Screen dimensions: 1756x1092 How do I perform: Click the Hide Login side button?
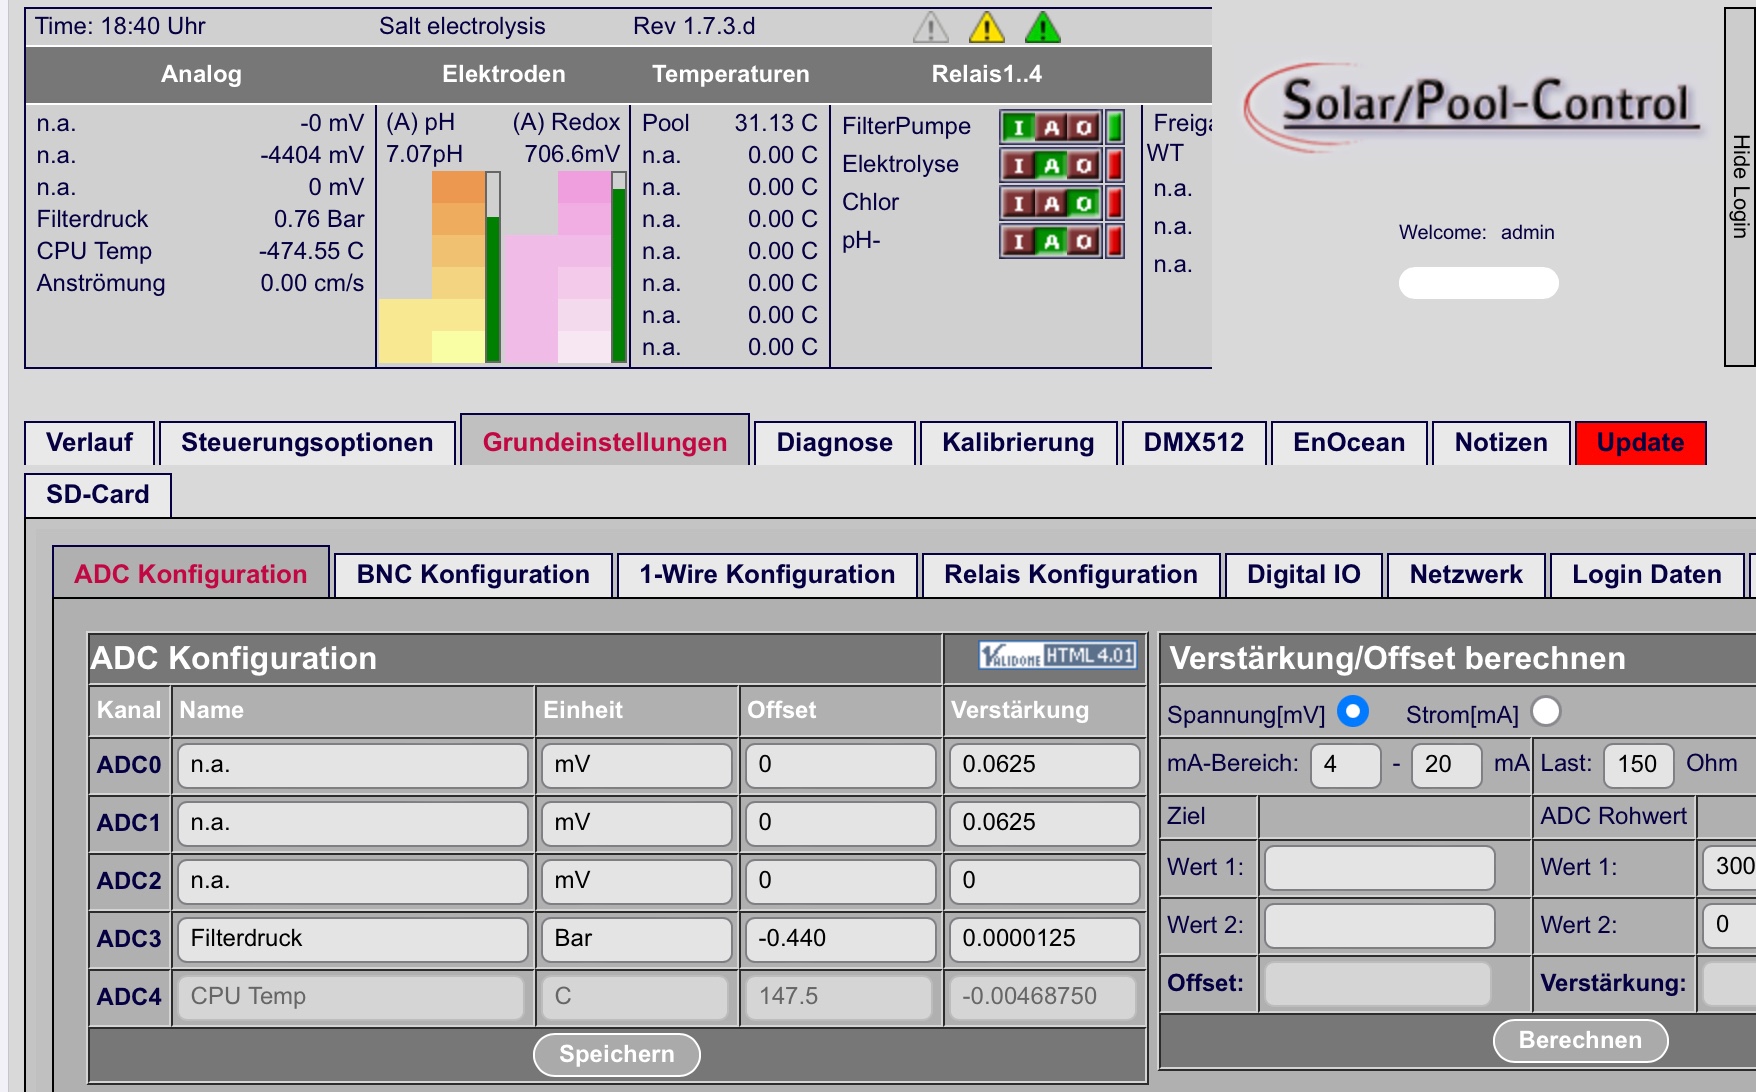[x=1741, y=187]
